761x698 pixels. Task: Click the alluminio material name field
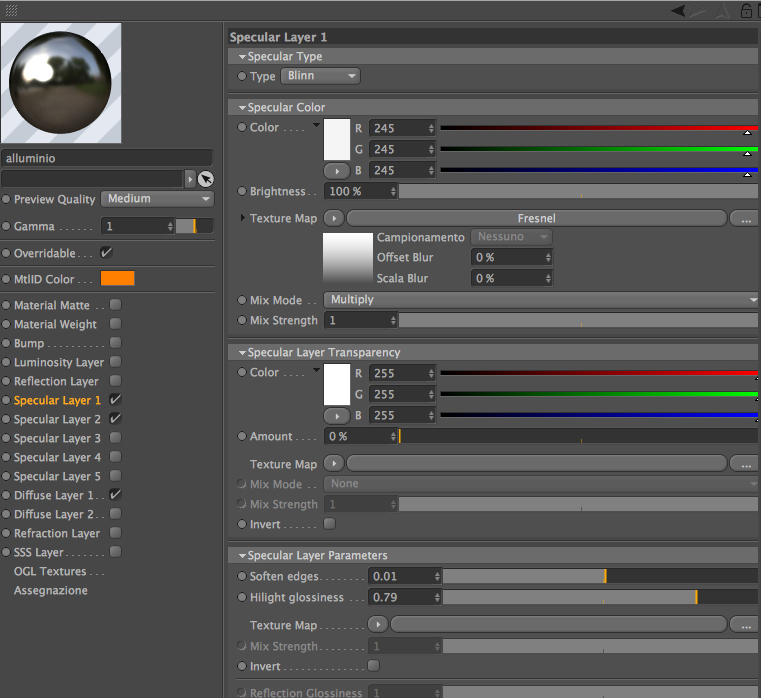click(x=107, y=158)
